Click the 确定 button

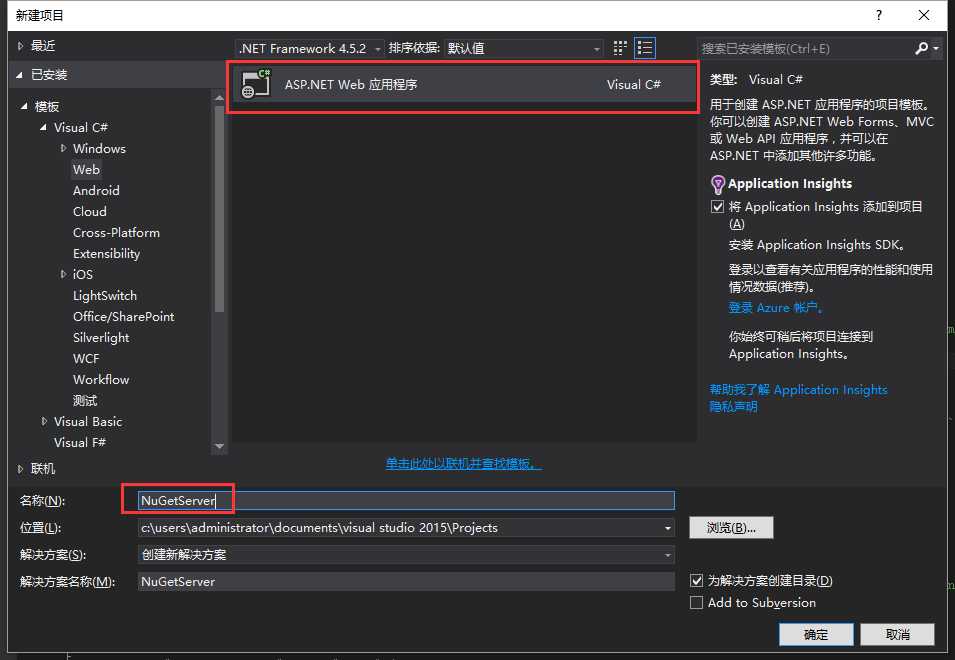point(816,634)
